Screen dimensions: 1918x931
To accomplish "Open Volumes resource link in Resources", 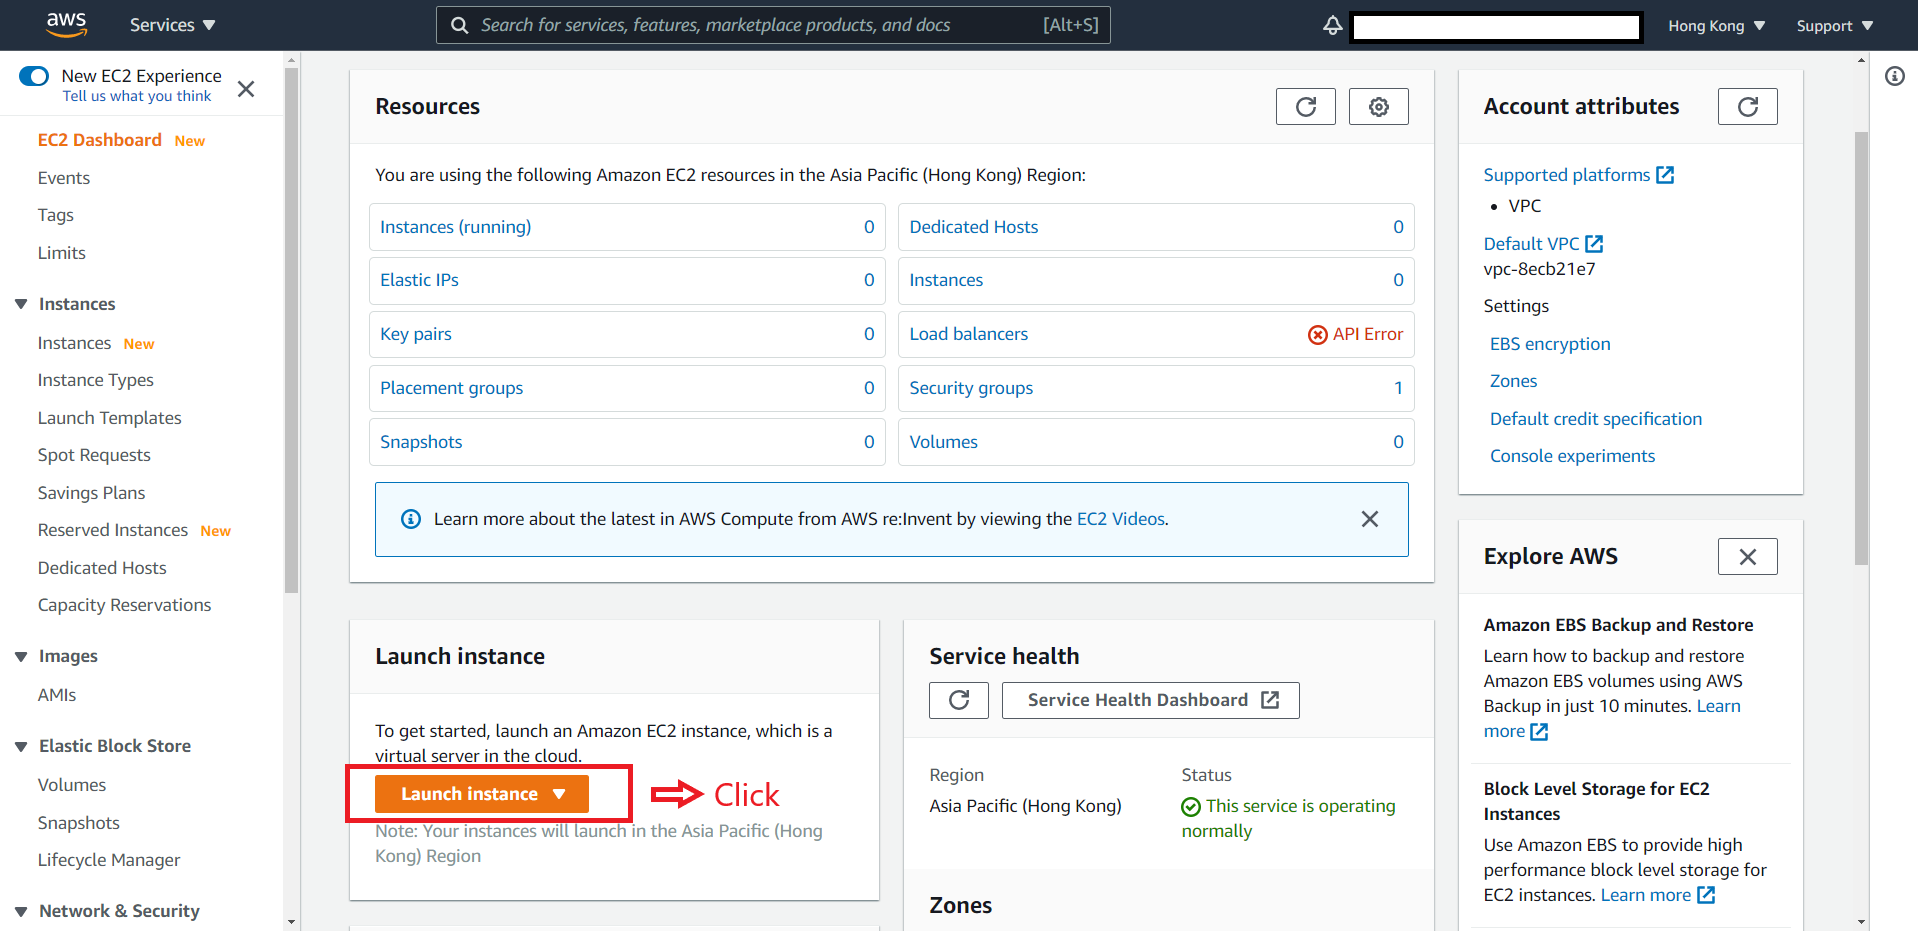I will [943, 442].
